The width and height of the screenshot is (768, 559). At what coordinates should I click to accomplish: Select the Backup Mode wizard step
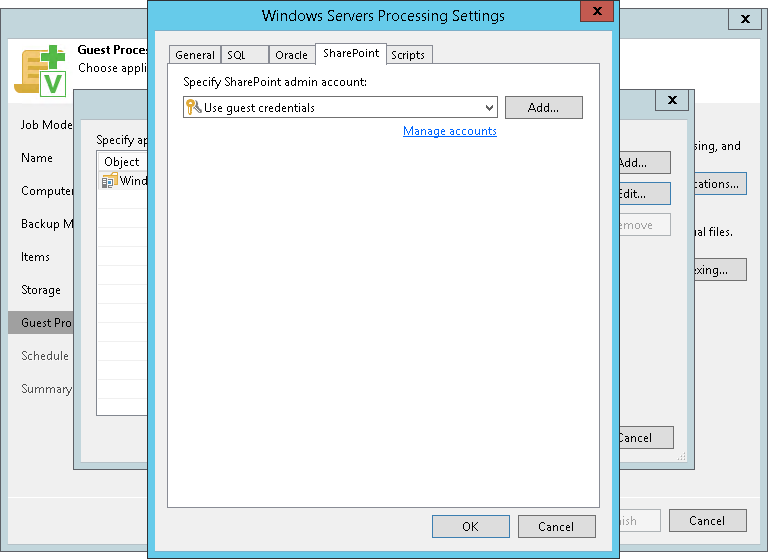(47, 223)
